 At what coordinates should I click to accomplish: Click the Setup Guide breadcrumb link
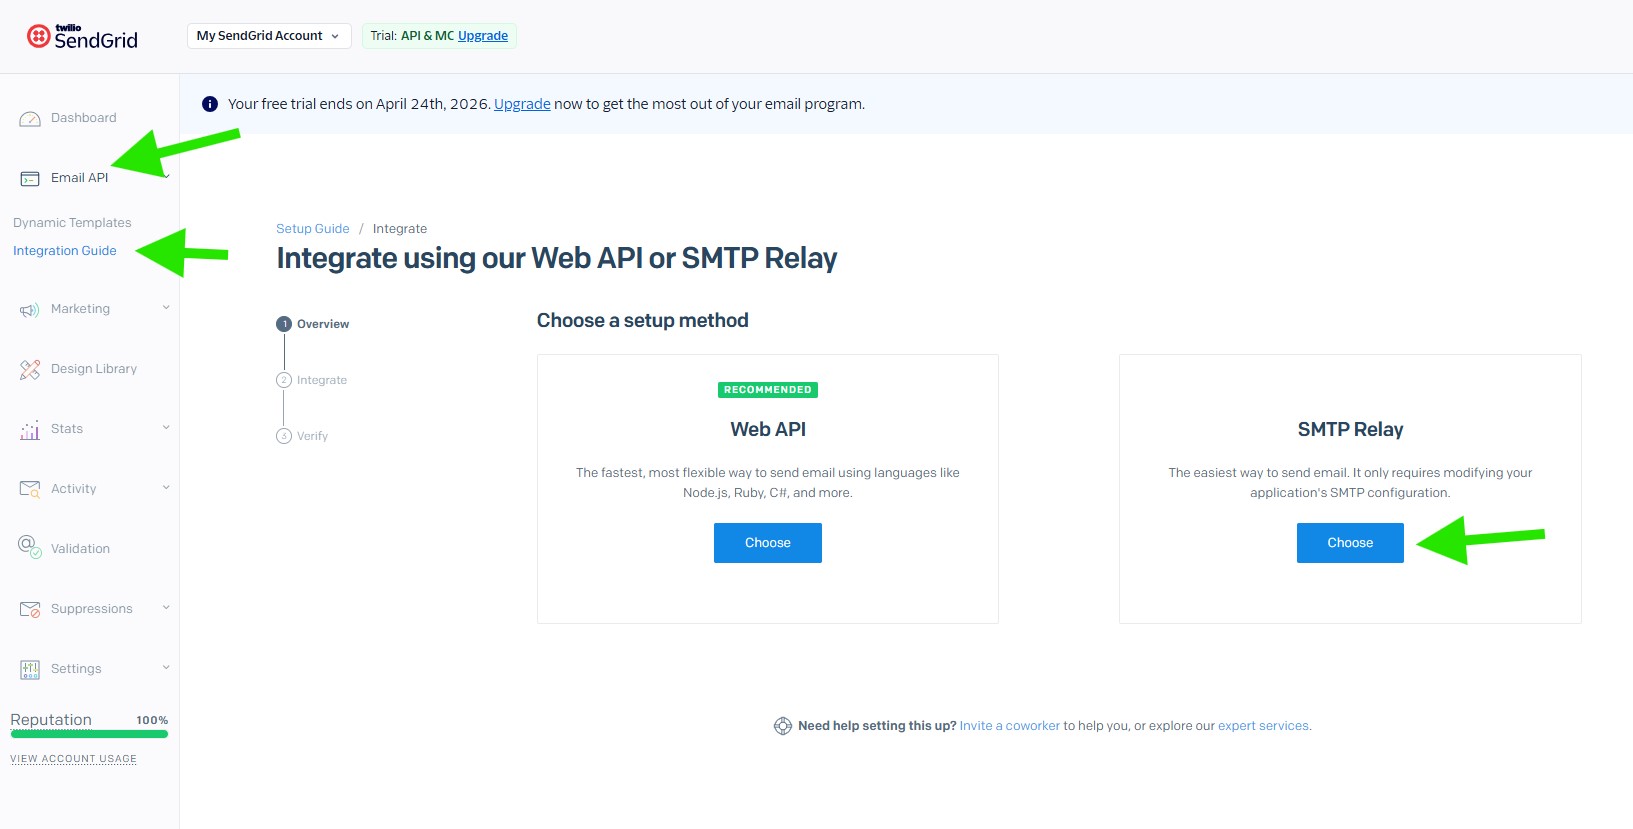312,229
